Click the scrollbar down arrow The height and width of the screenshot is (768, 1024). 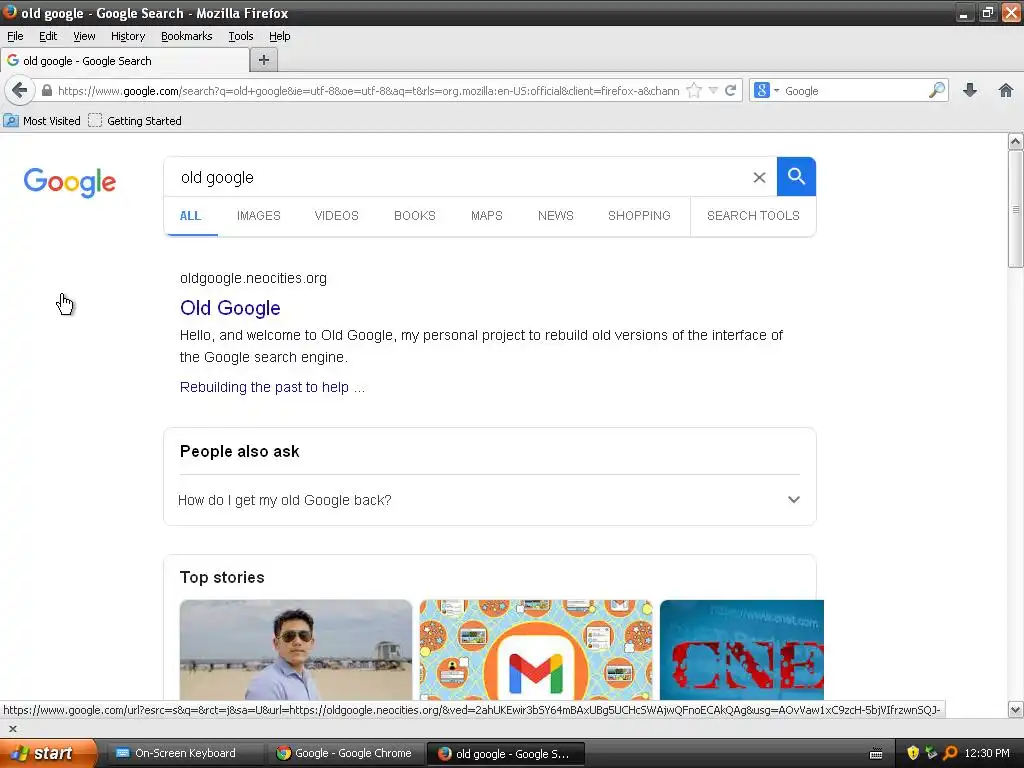point(1016,709)
